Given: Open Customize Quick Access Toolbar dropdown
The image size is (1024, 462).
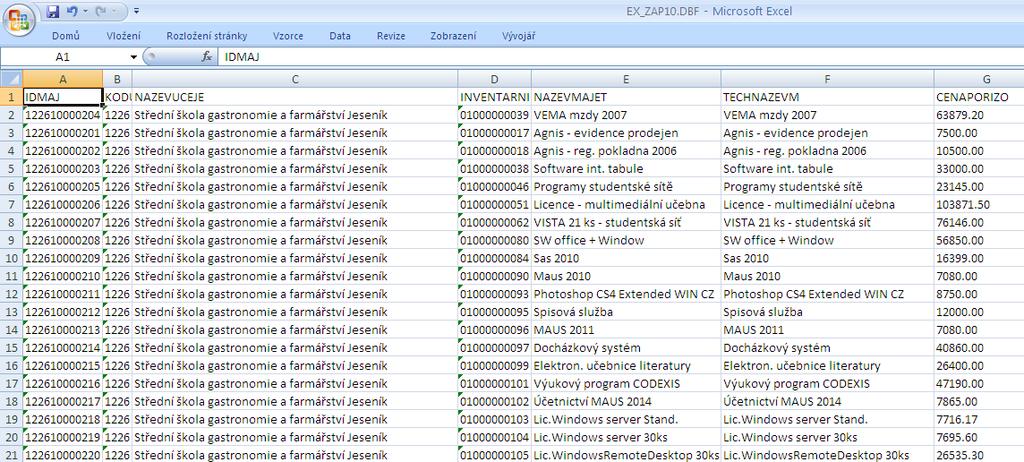Looking at the screenshot, I should (136, 11).
